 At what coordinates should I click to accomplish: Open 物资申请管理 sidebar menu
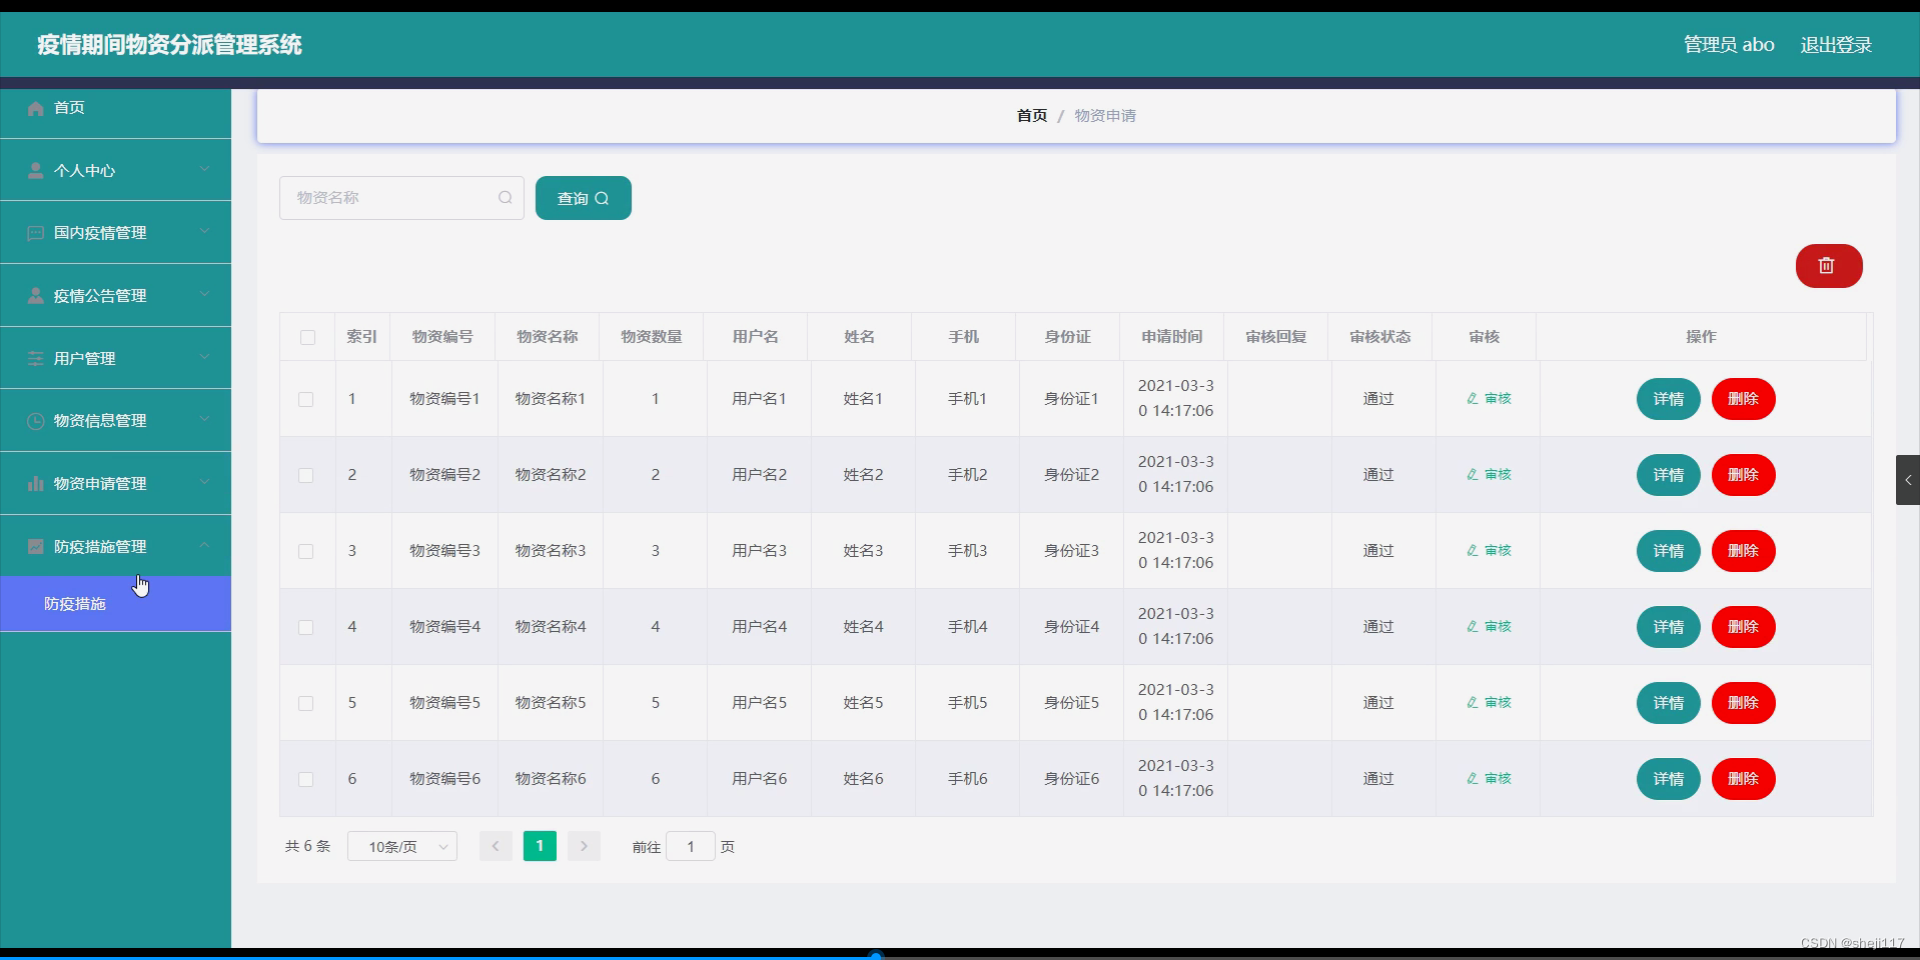click(115, 484)
